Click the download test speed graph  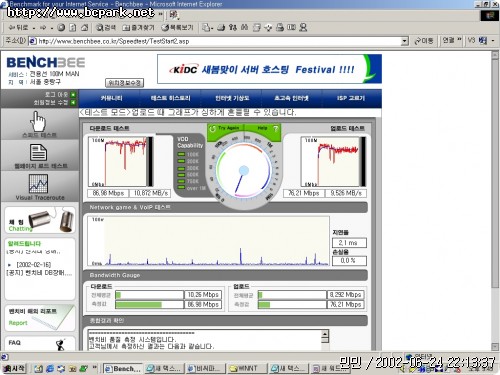121,162
